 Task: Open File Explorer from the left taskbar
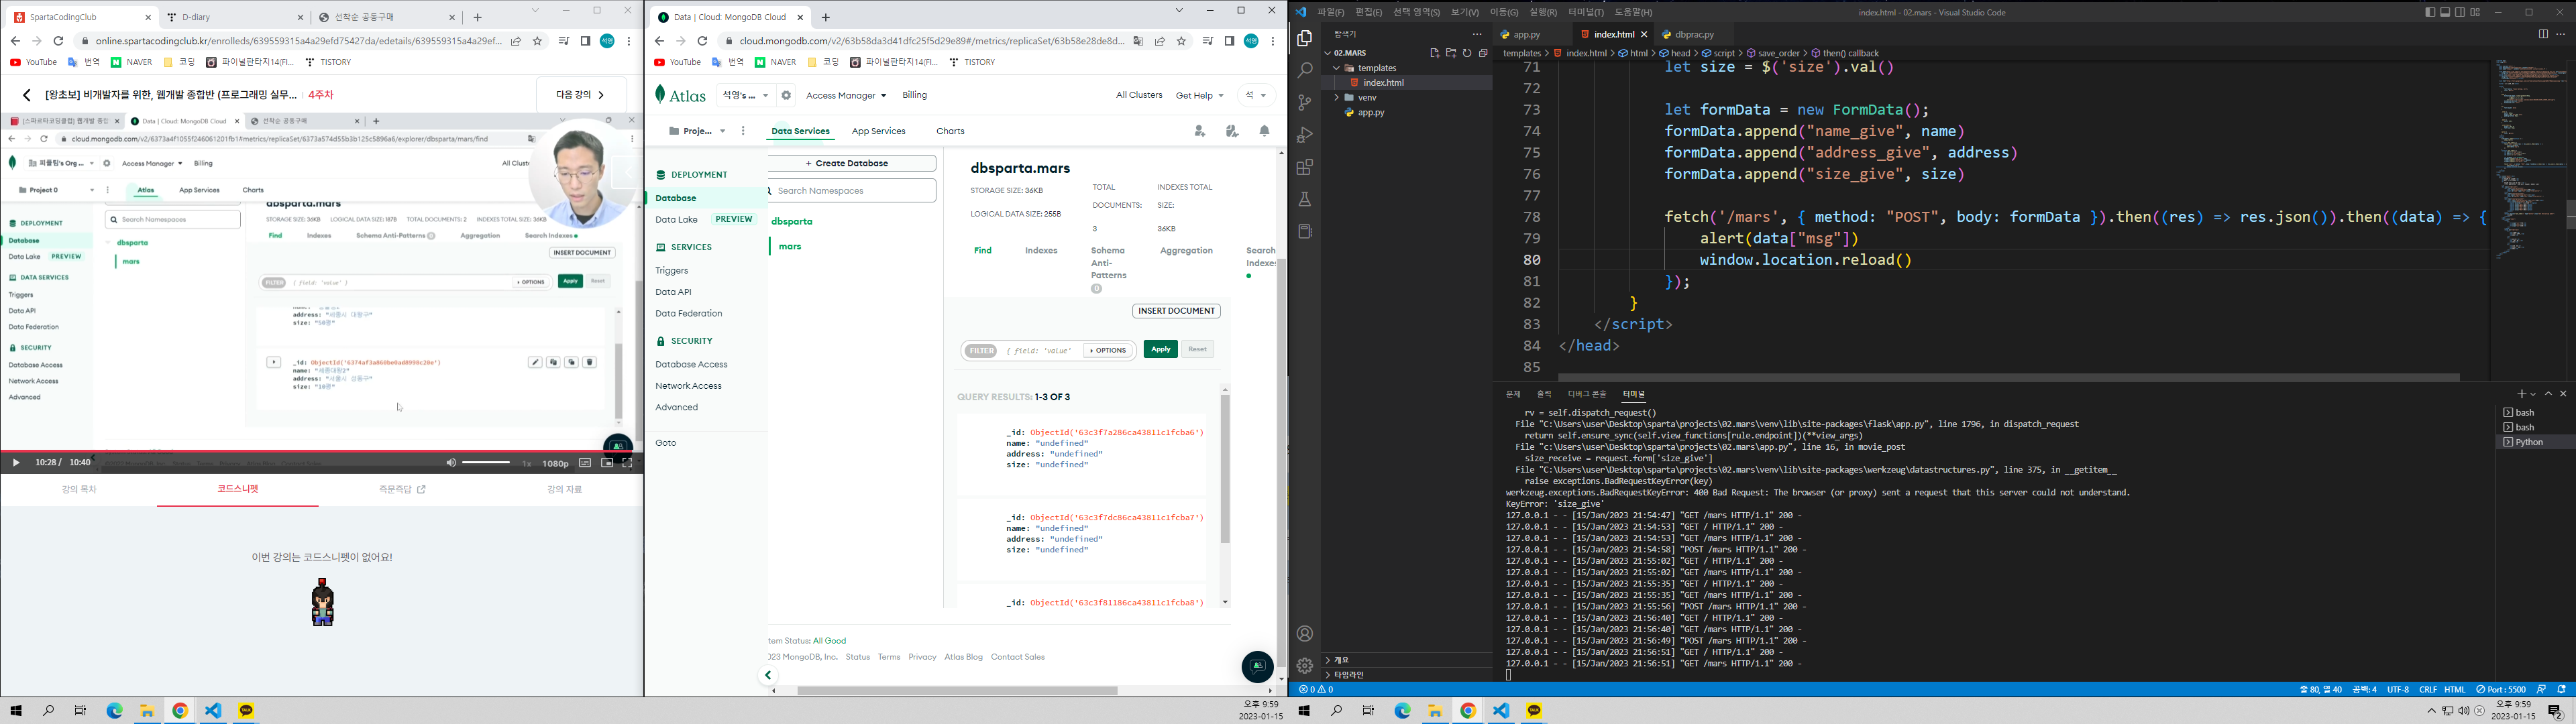pyautogui.click(x=147, y=710)
